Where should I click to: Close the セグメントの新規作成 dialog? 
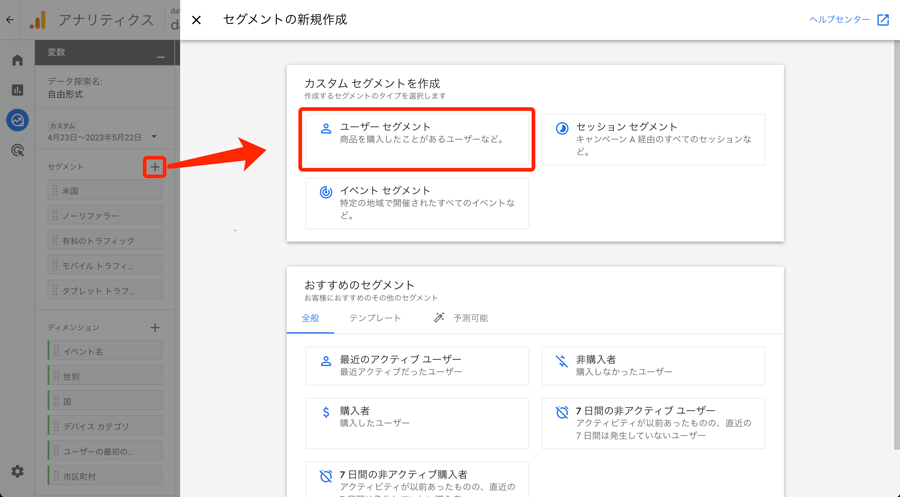point(197,20)
